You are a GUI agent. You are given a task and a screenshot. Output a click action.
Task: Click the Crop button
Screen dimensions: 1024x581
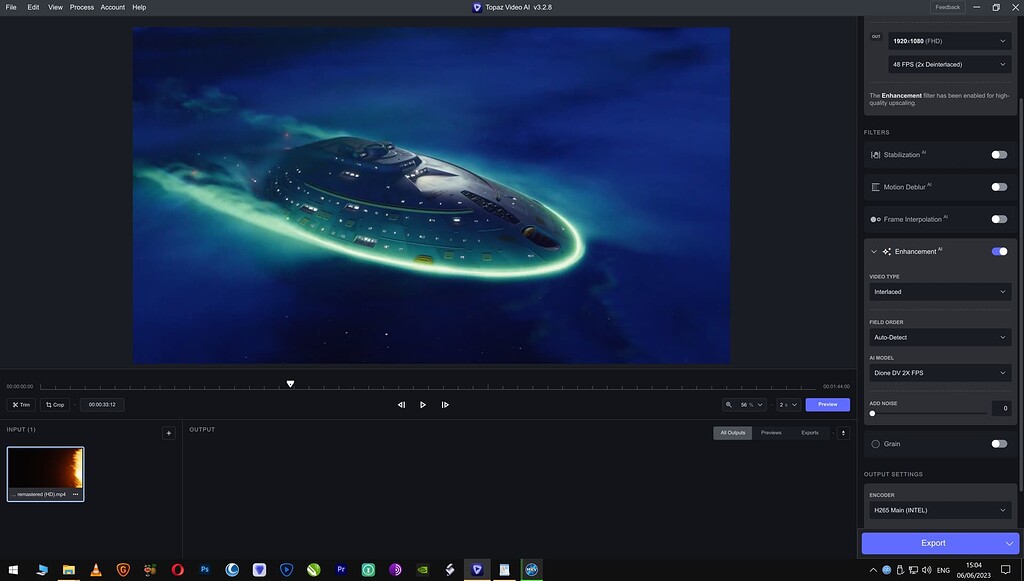pos(55,405)
